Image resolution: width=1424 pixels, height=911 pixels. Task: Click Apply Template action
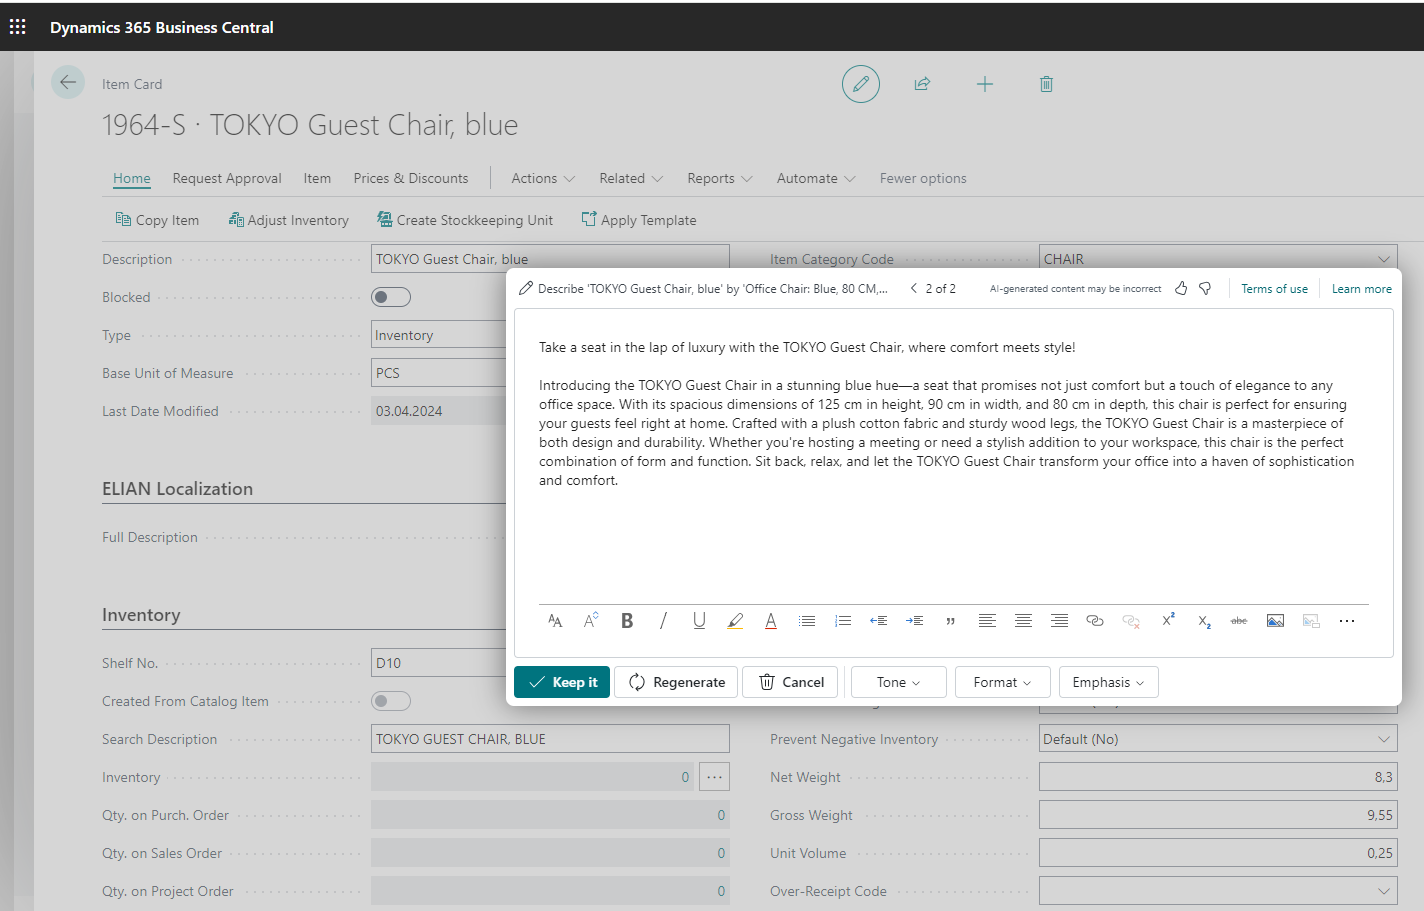639,220
